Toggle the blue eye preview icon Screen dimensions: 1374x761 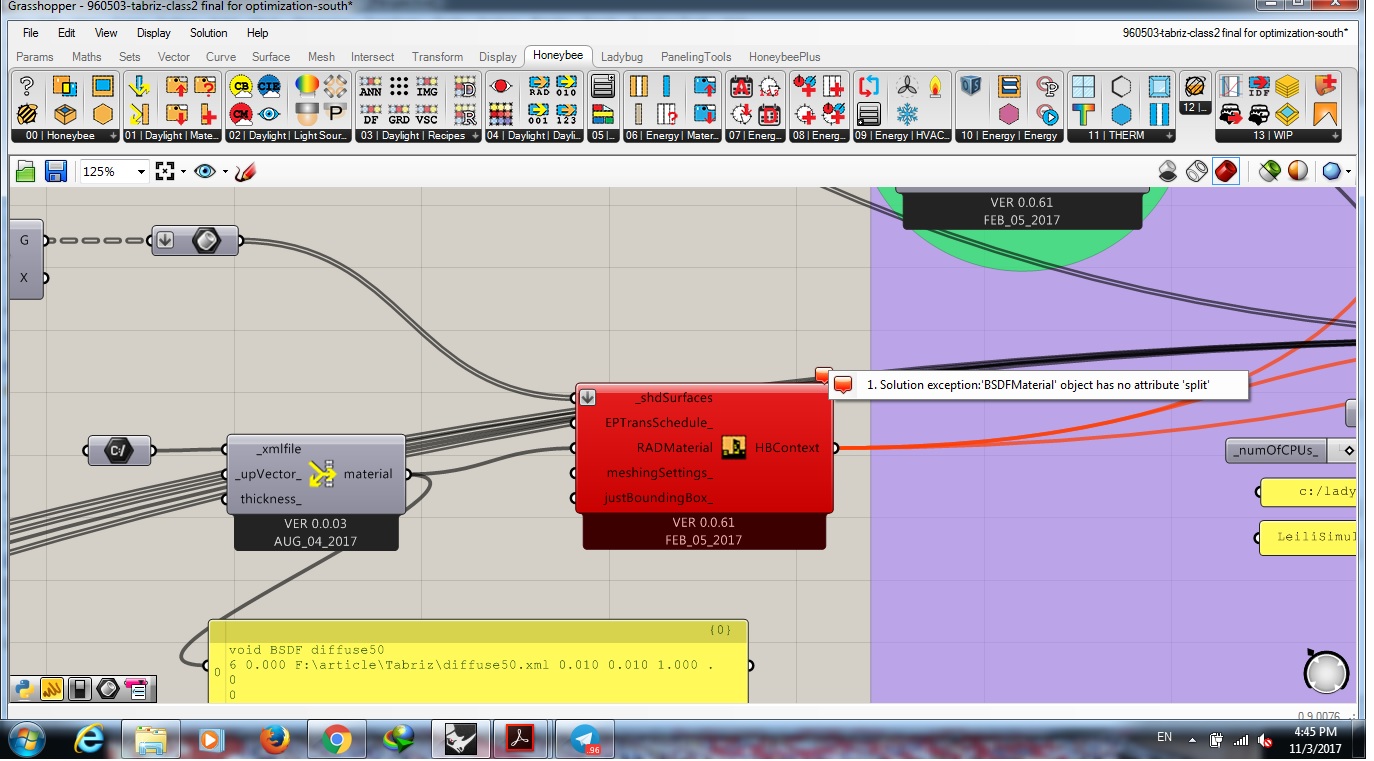[205, 171]
